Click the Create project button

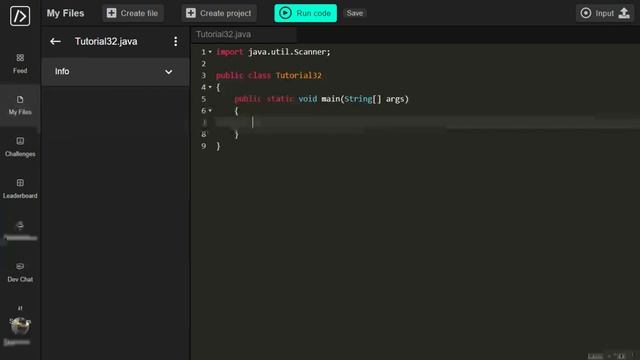coord(219,13)
